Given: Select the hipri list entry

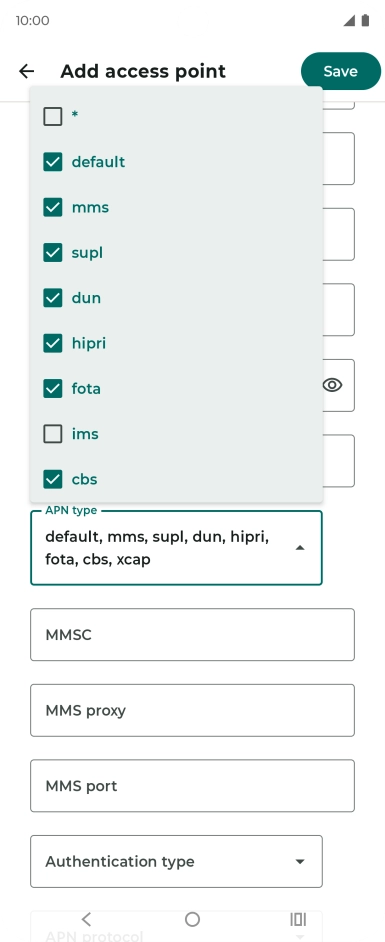Looking at the screenshot, I should coord(176,344).
